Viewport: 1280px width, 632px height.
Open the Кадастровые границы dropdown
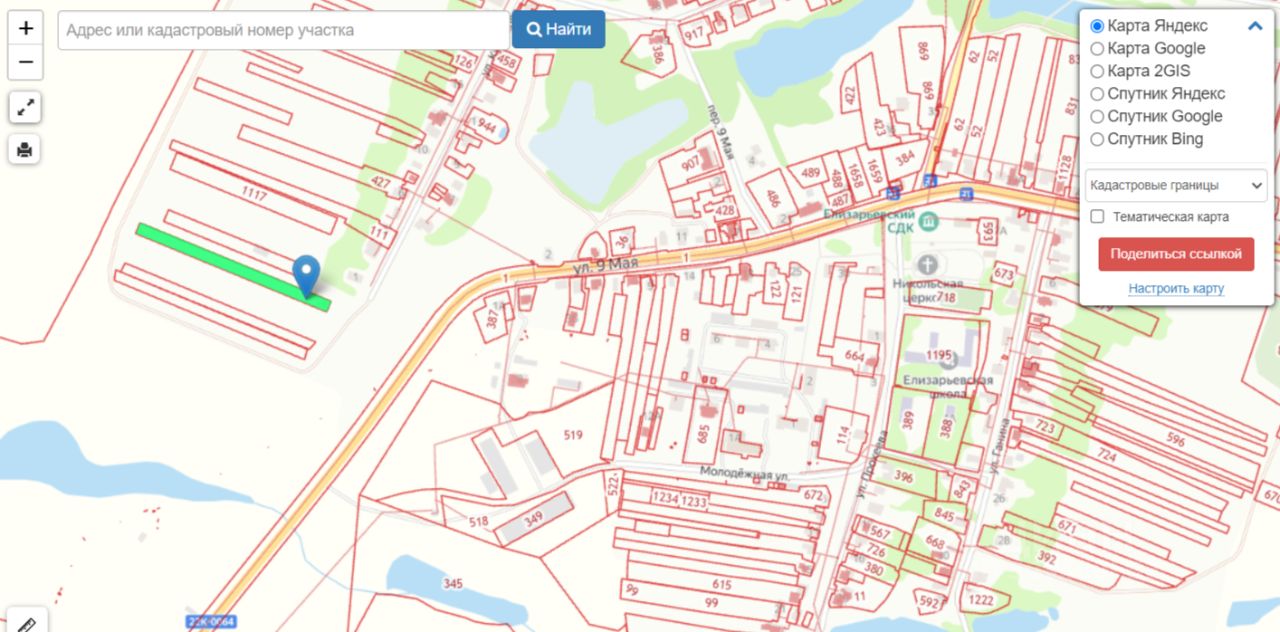tap(1176, 185)
